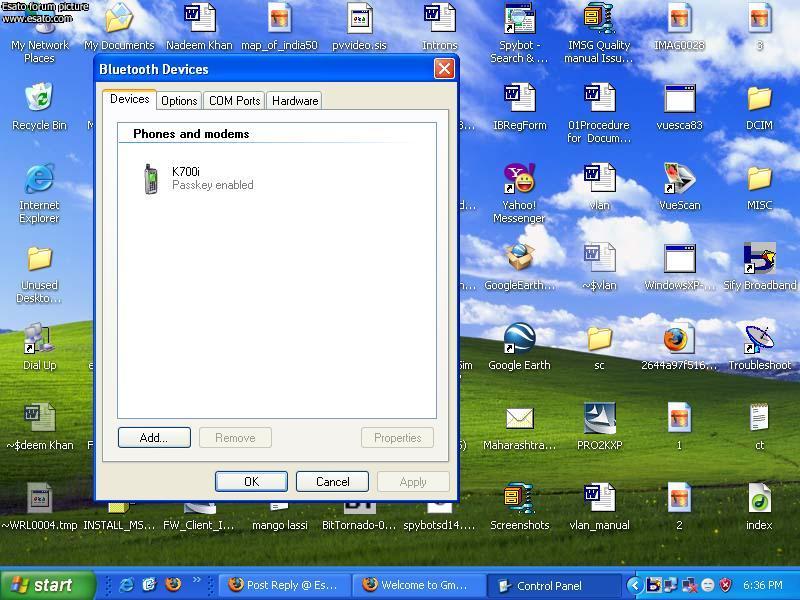Open My Network Places desktop icon
This screenshot has height=600, width=800.
(39, 20)
